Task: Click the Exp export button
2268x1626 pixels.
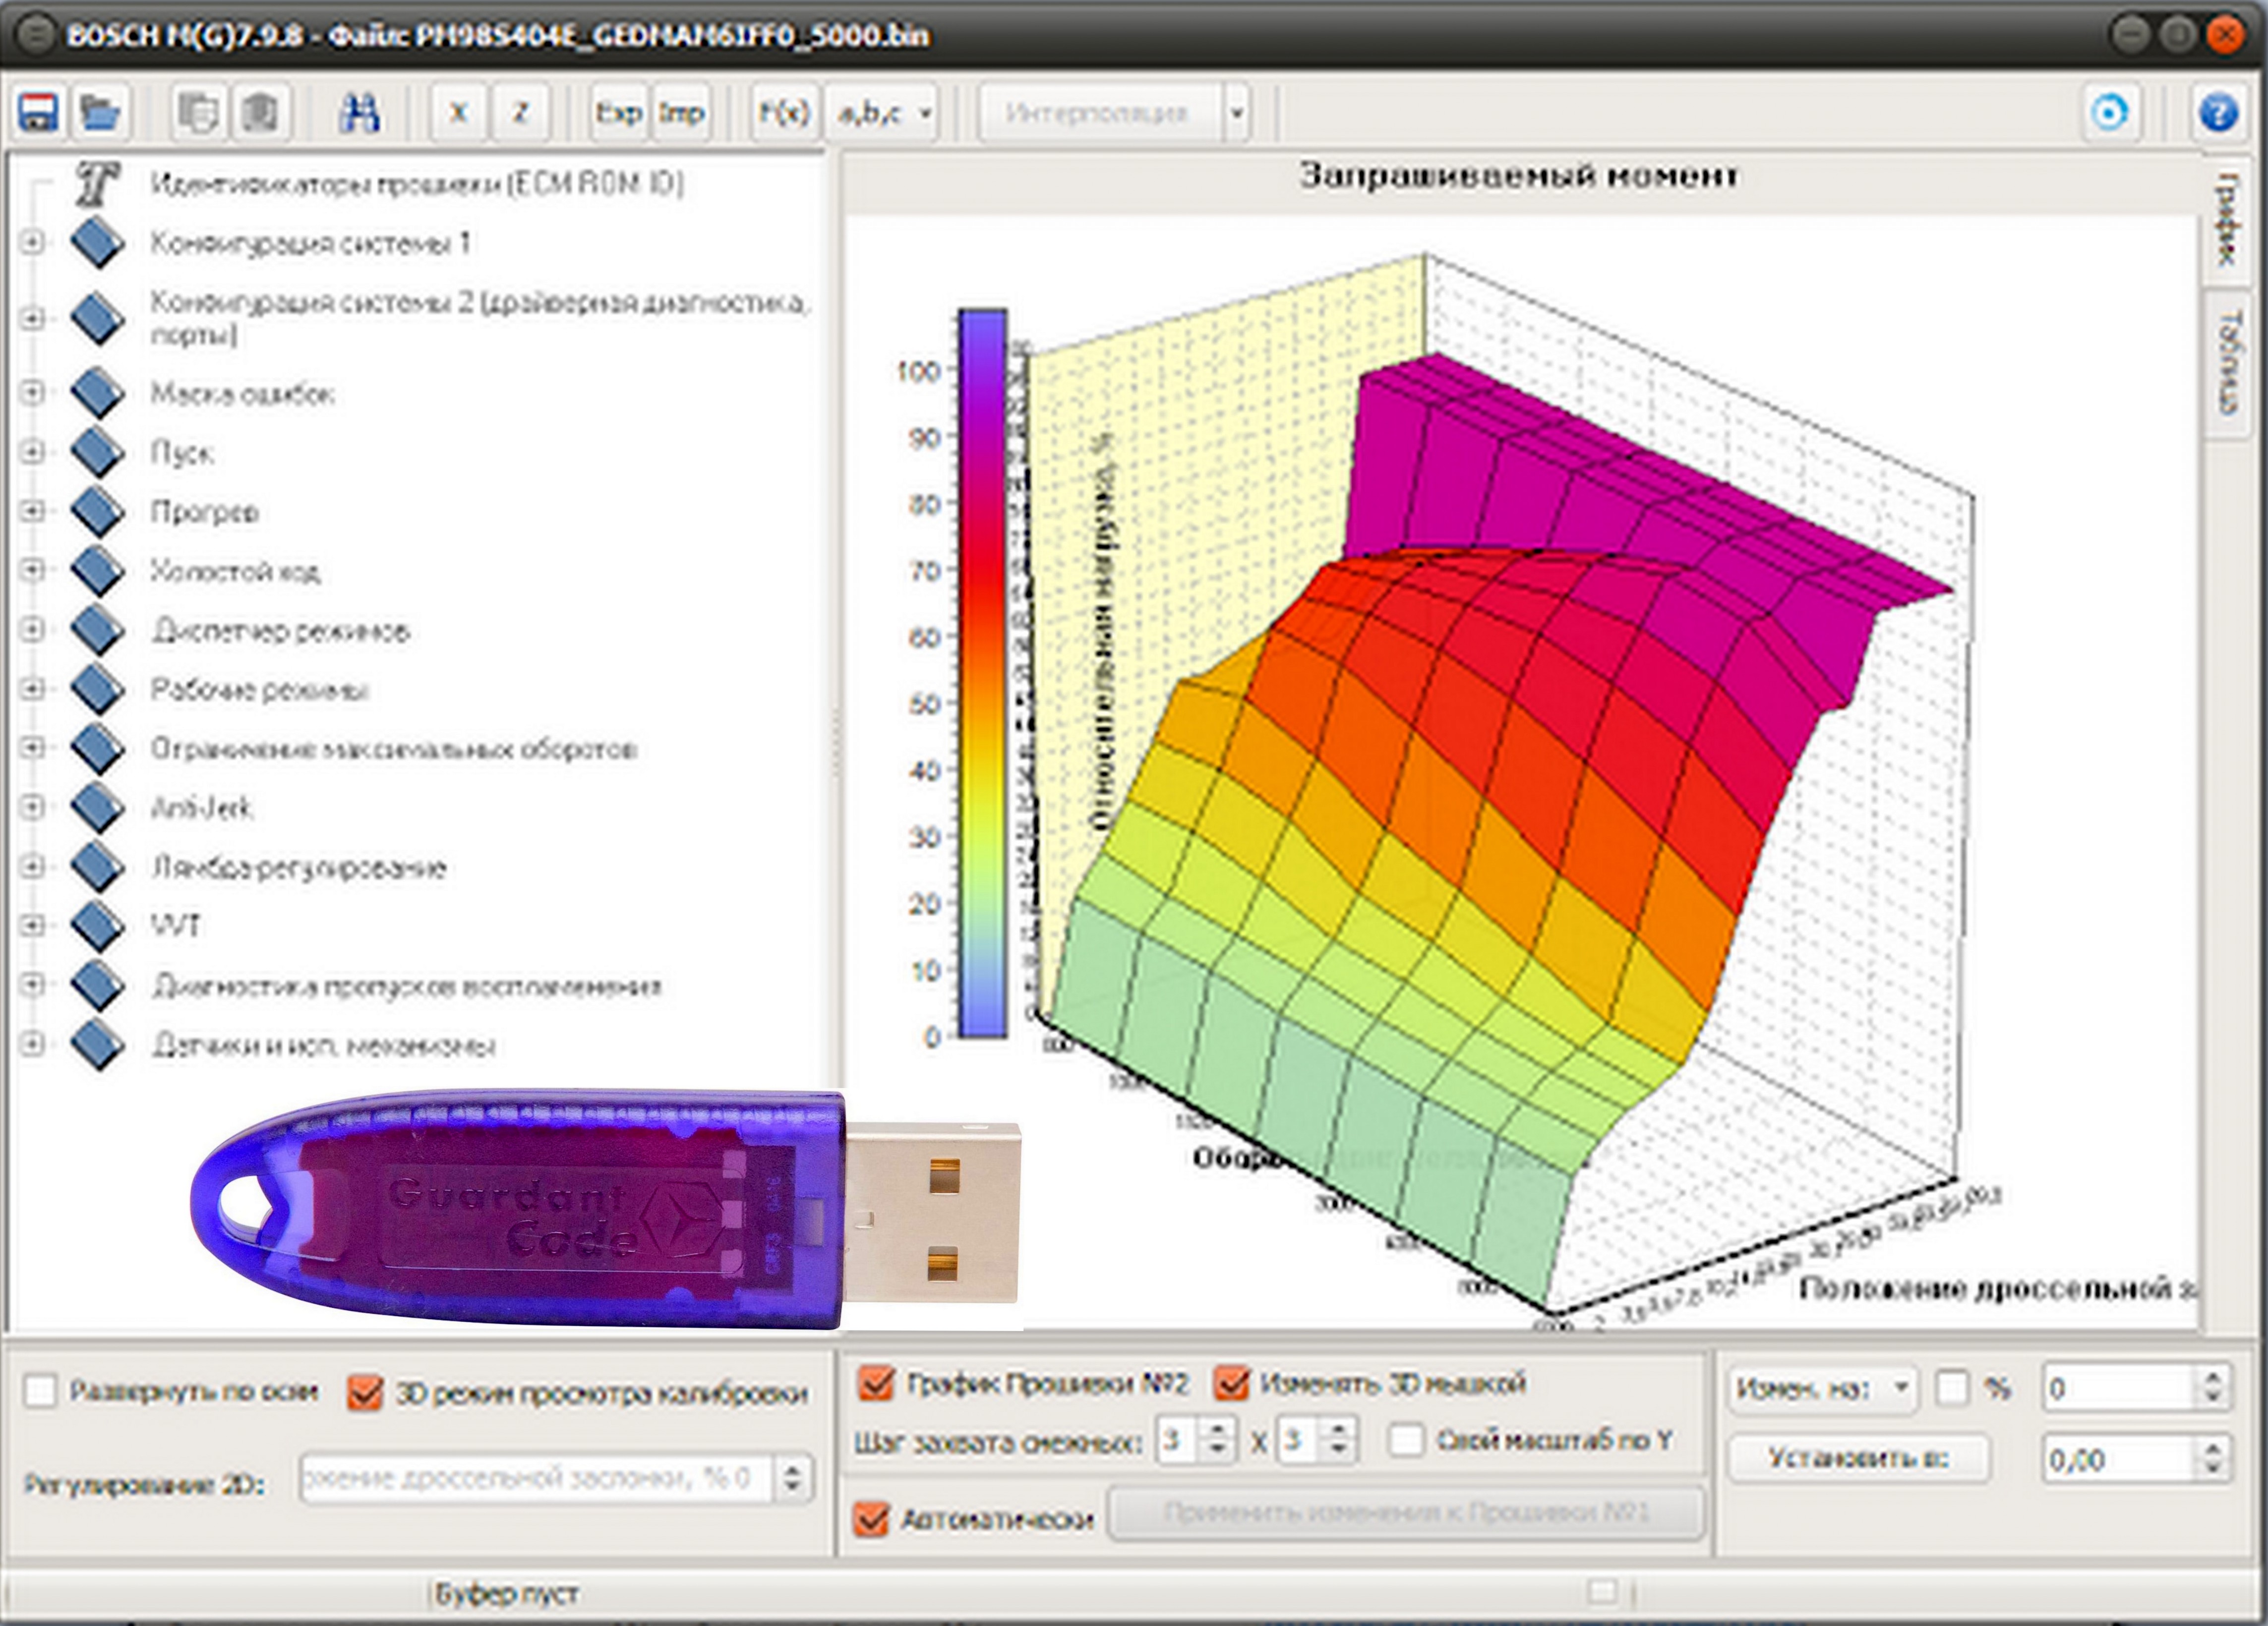Action: point(618,112)
